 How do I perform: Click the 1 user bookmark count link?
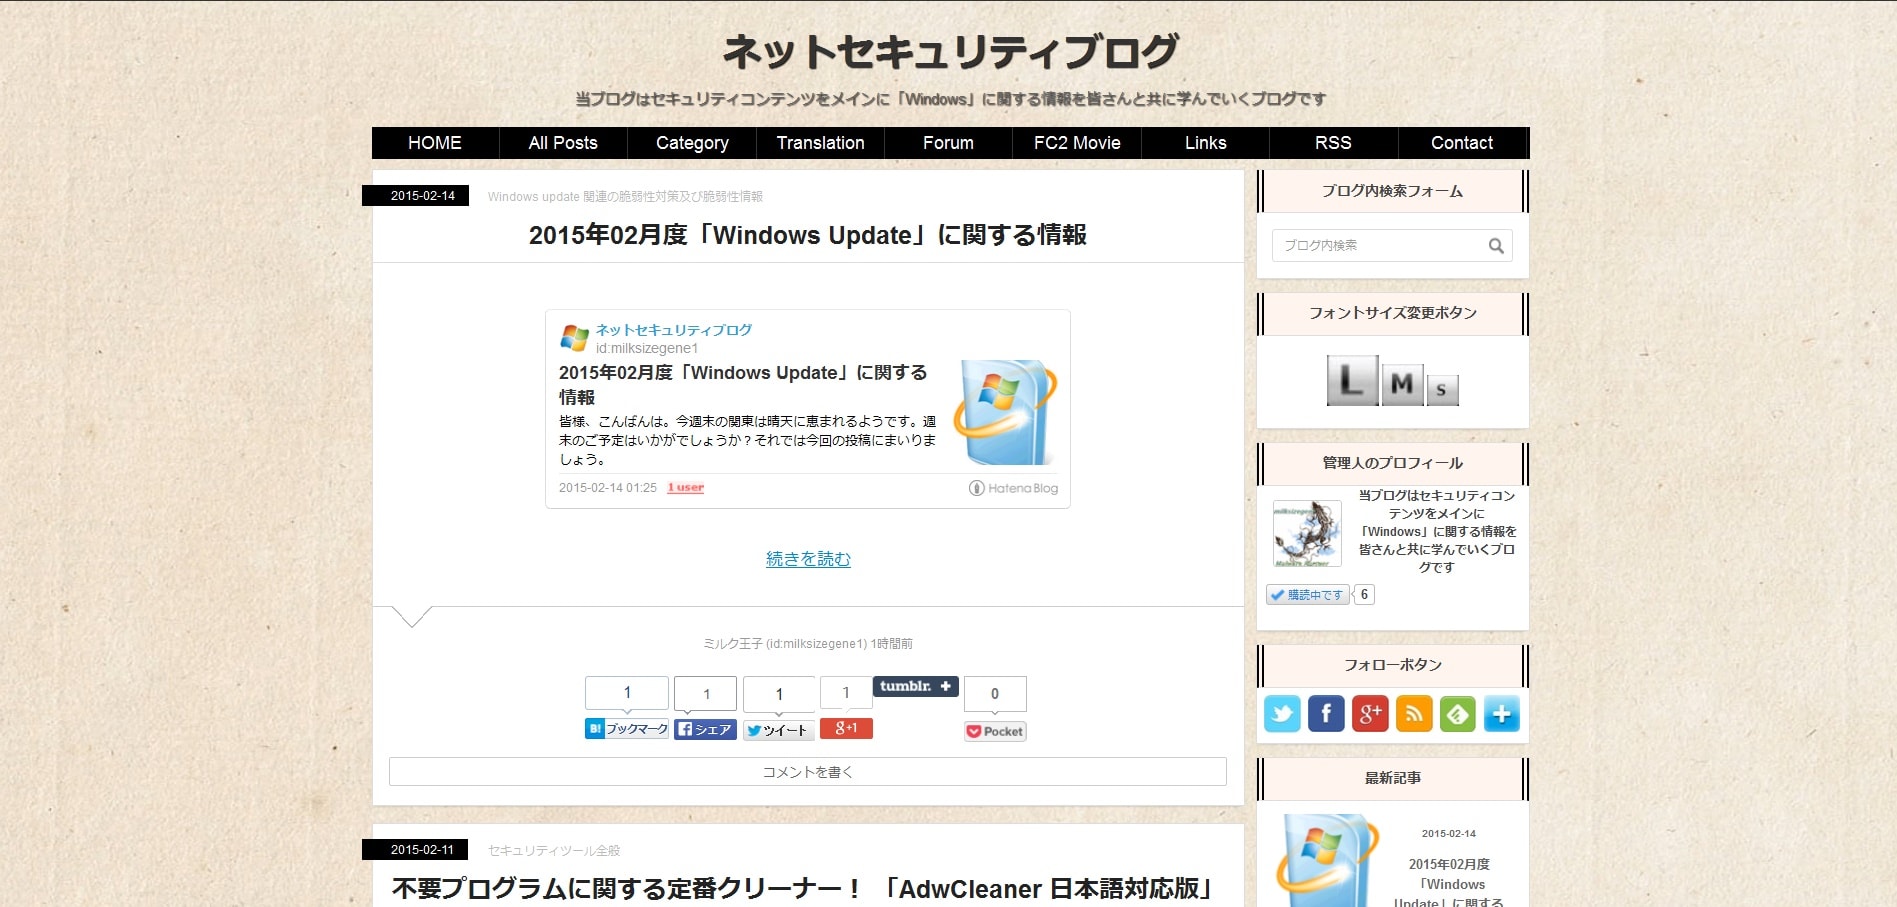pos(686,488)
